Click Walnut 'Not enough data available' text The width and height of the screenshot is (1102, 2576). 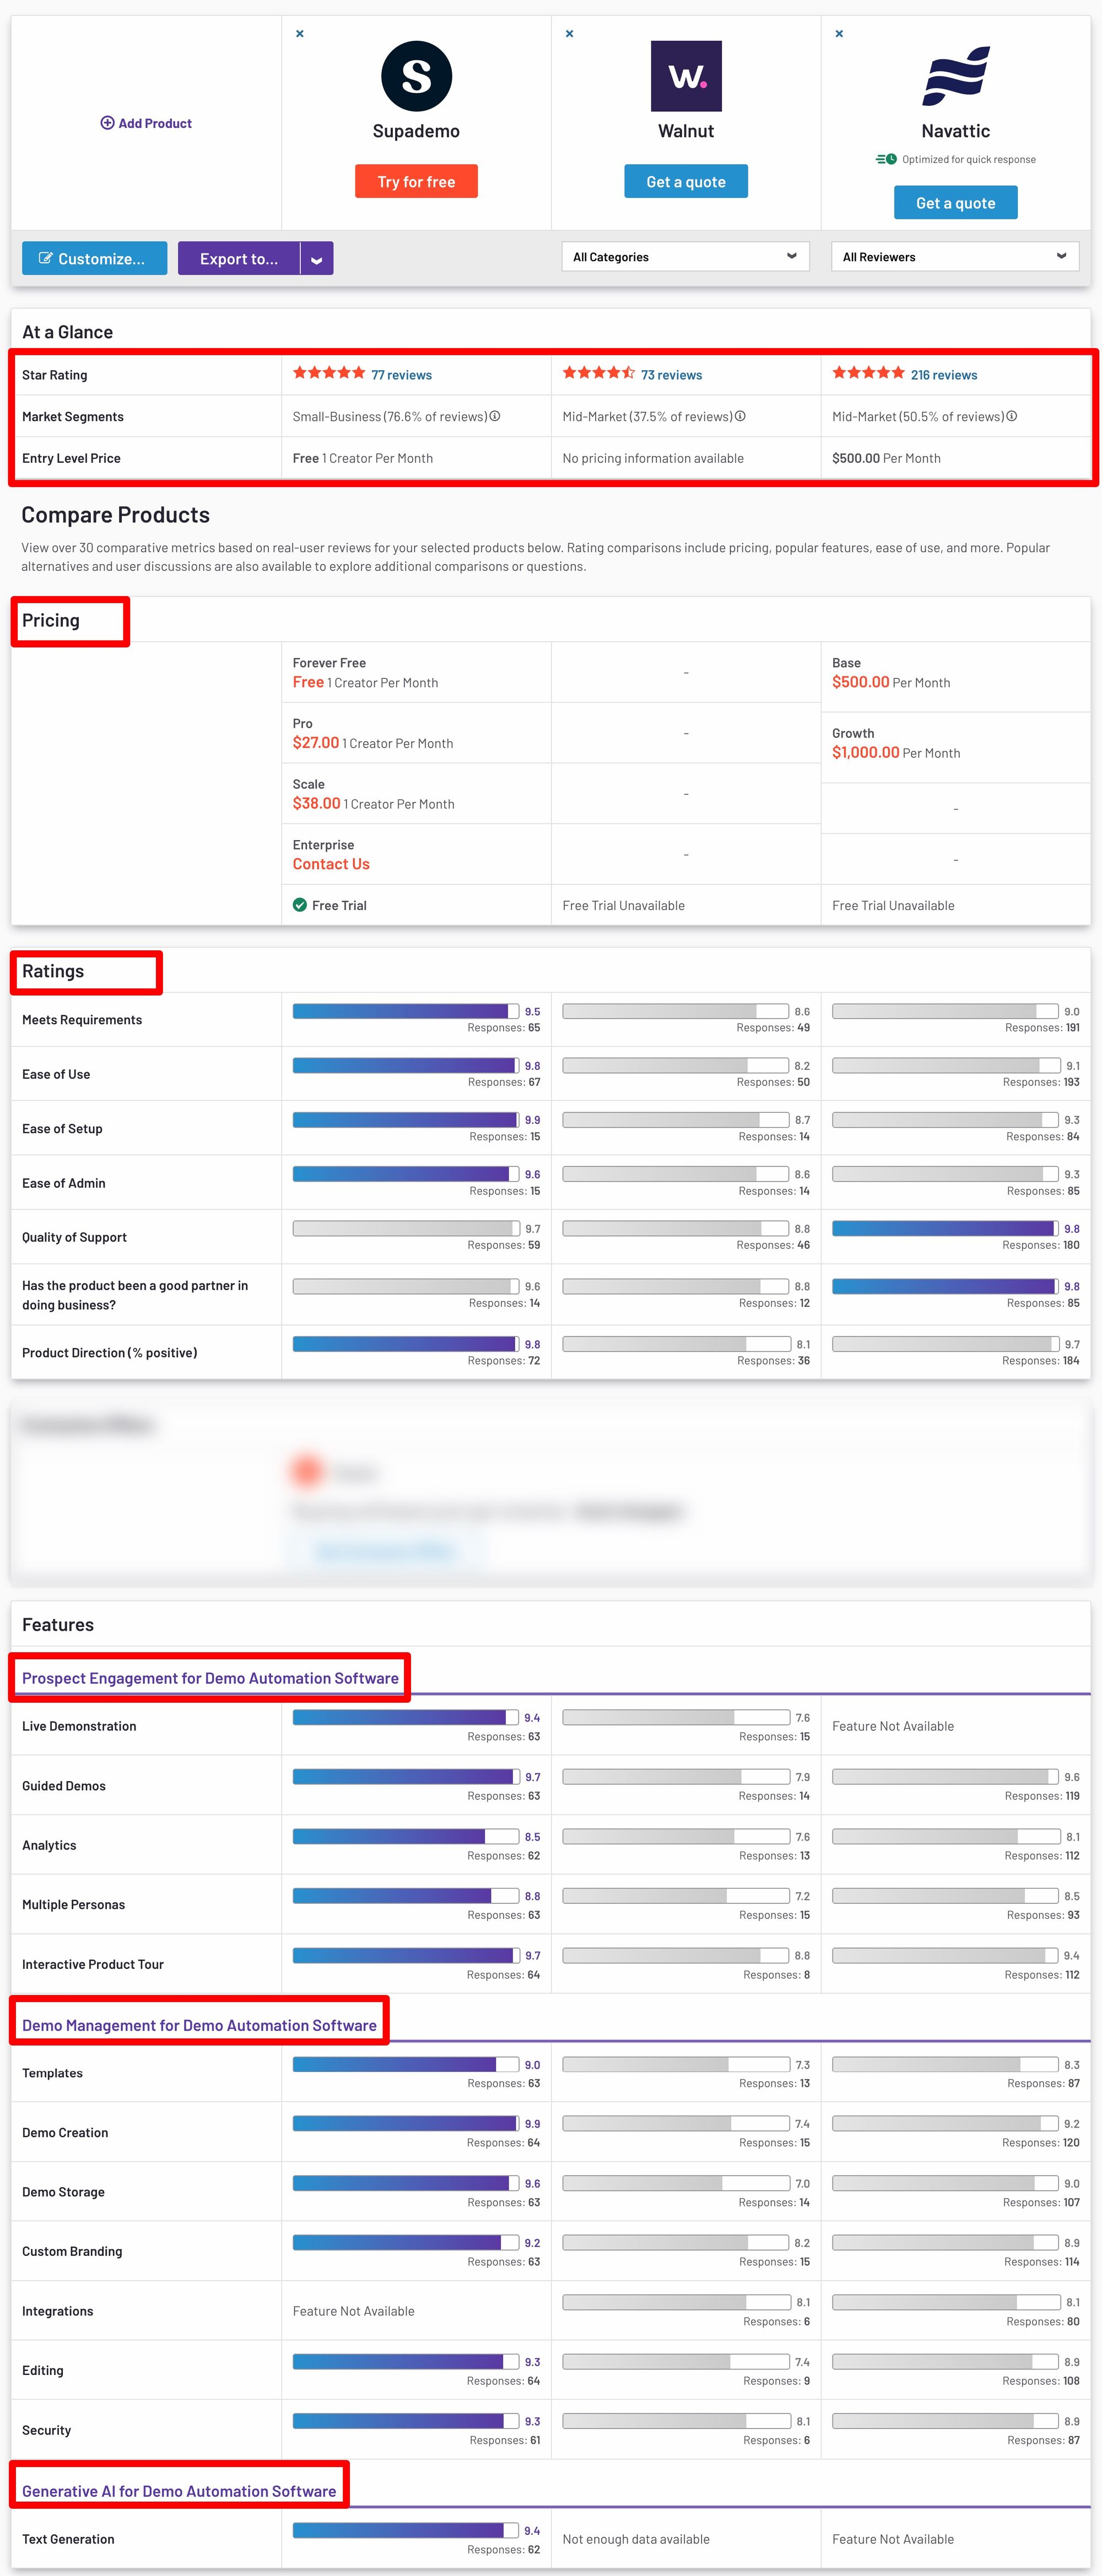click(636, 2539)
